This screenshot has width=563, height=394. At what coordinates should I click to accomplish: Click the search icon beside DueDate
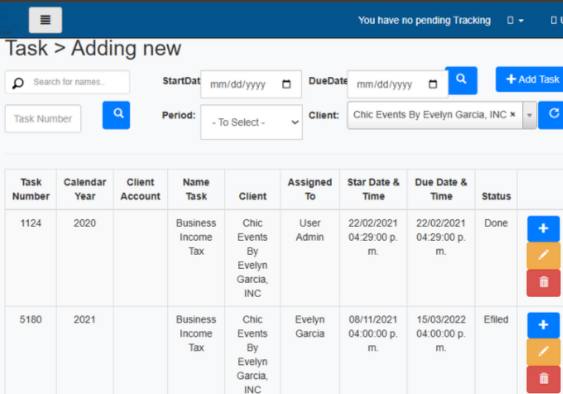(x=461, y=80)
